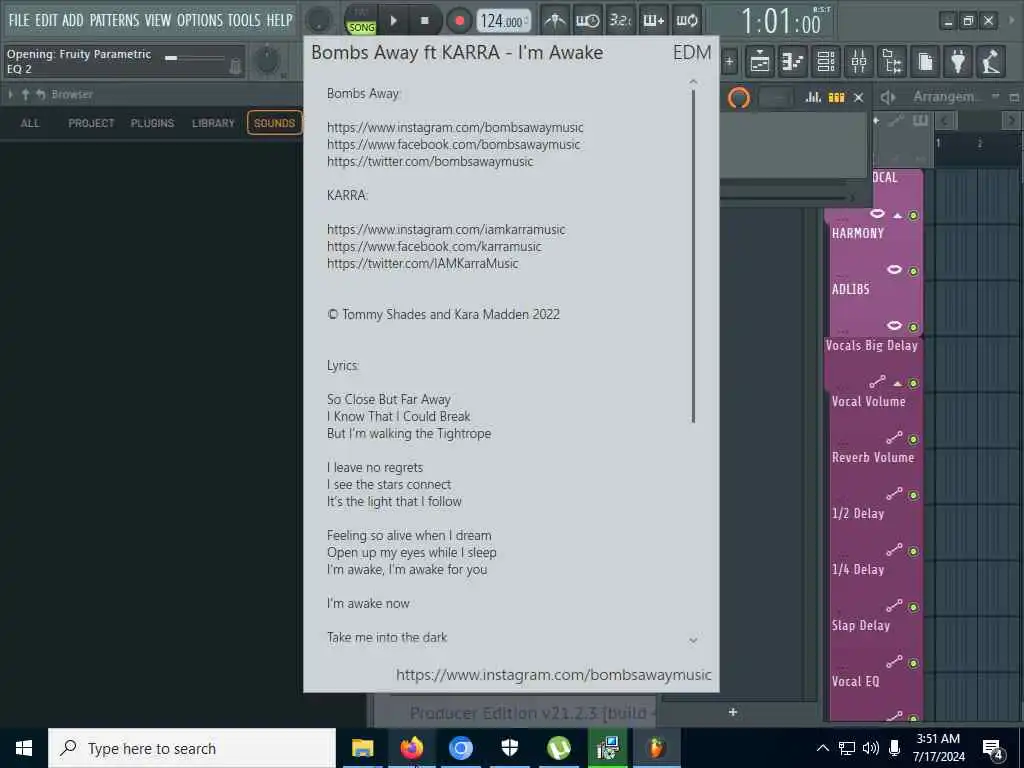Open the FILE menu

pos(19,20)
